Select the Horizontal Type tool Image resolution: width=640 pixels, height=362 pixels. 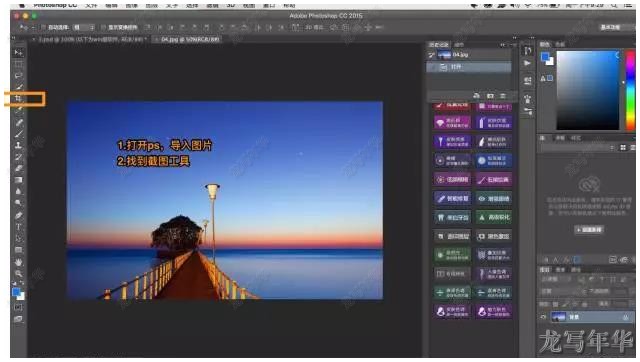(18, 227)
